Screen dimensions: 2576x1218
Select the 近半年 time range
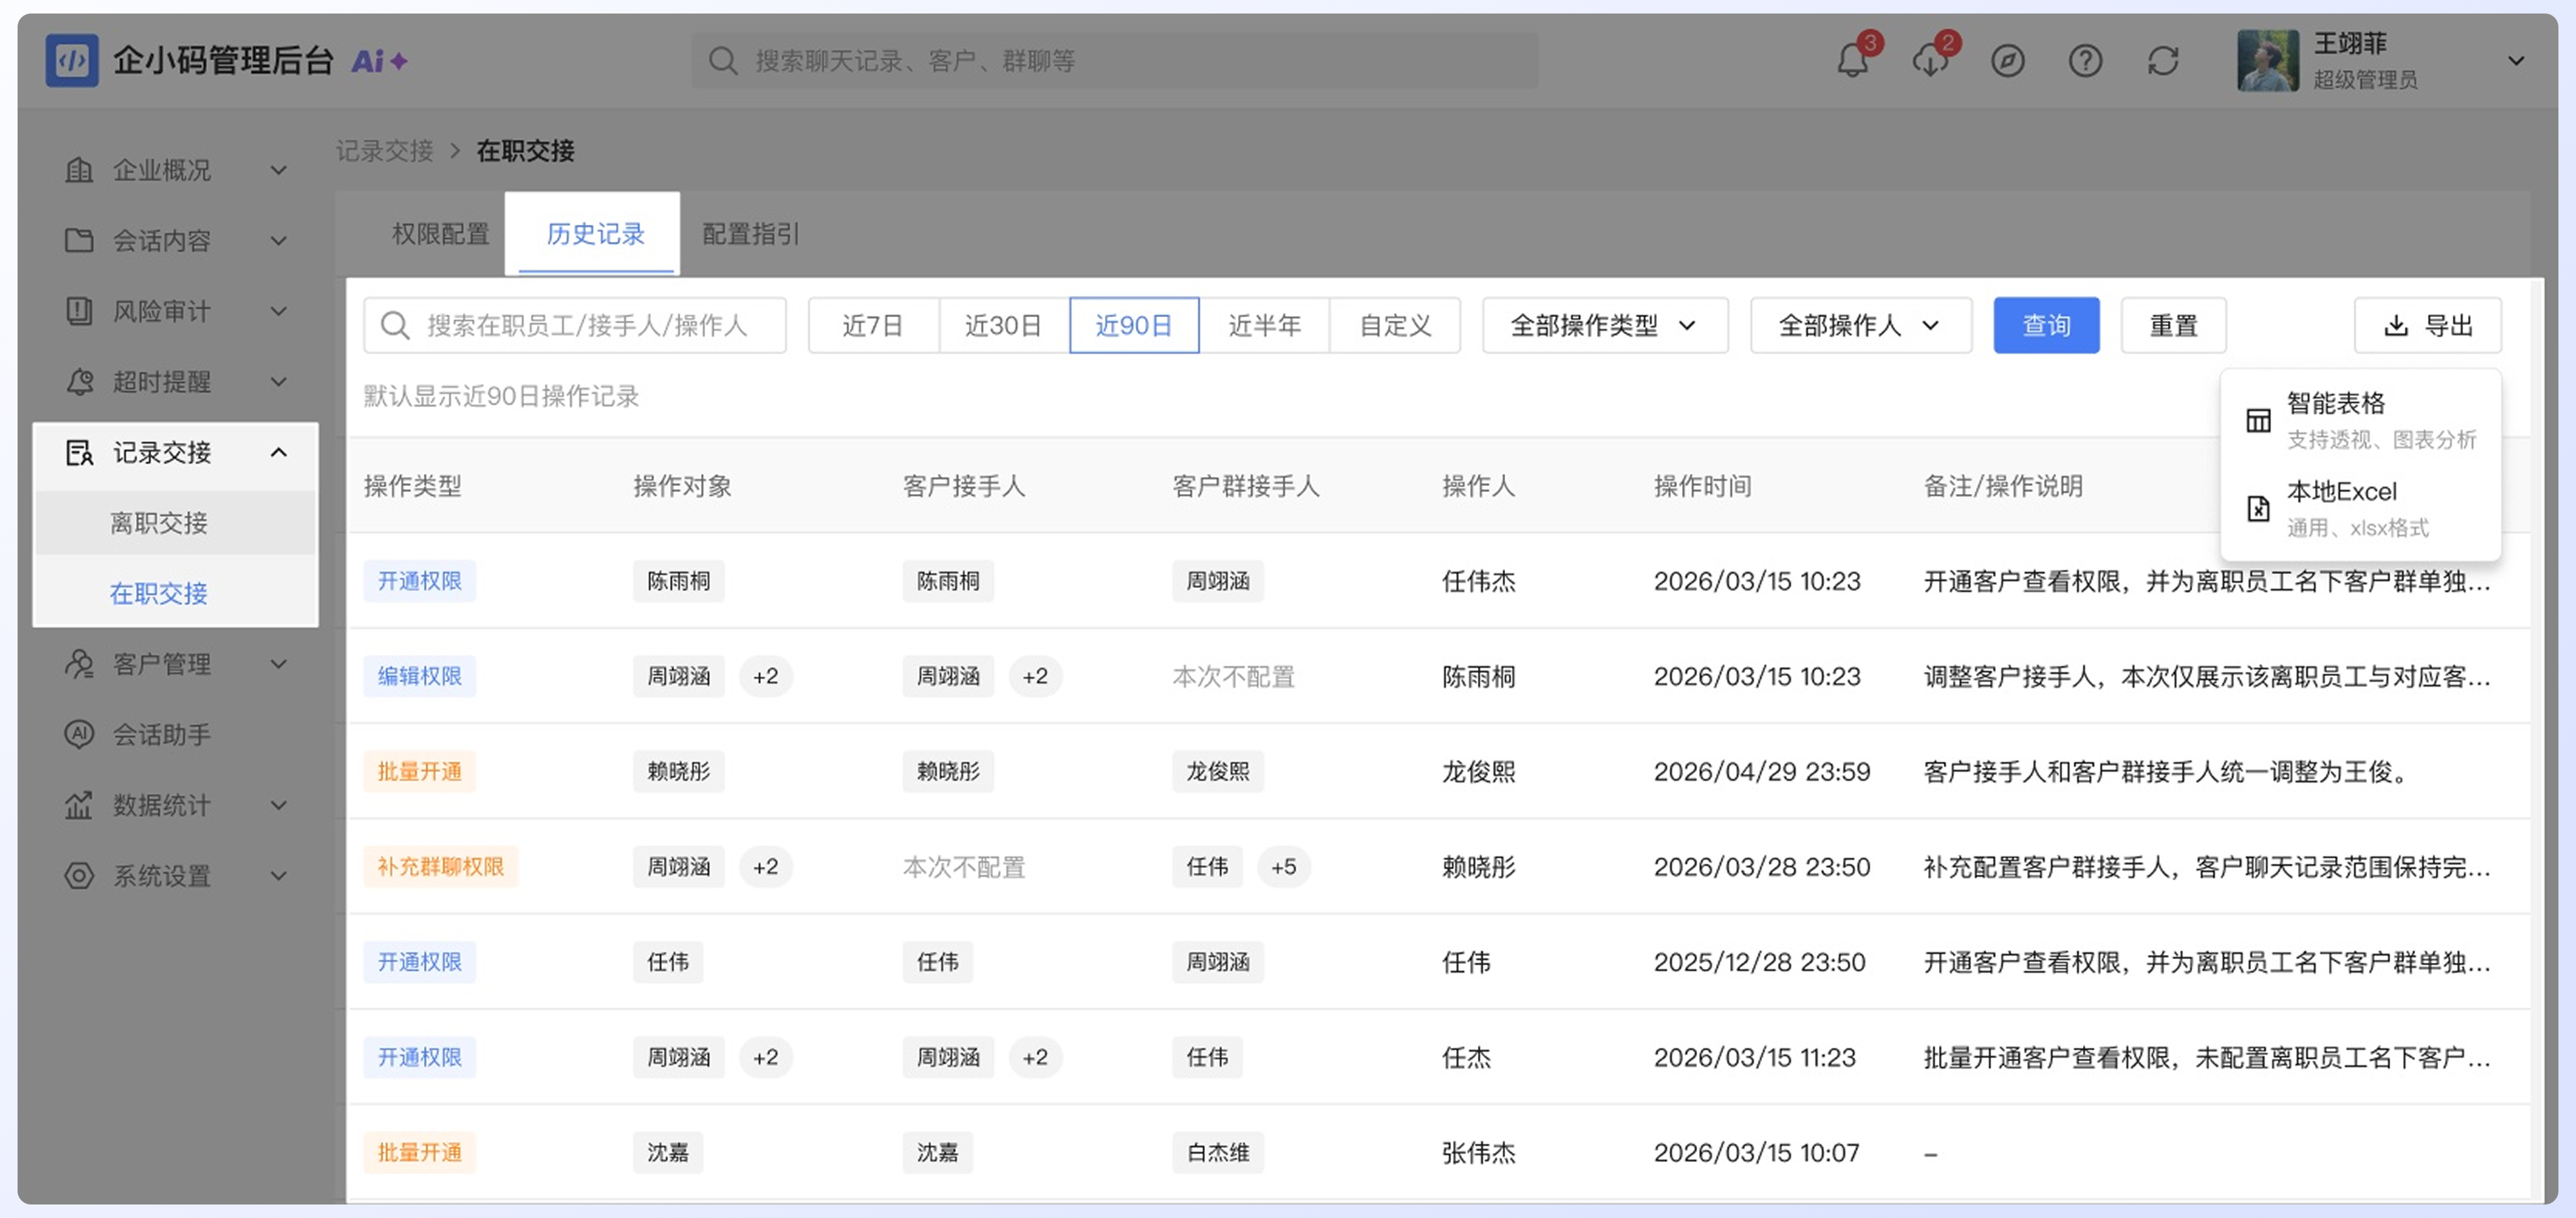tap(1264, 325)
